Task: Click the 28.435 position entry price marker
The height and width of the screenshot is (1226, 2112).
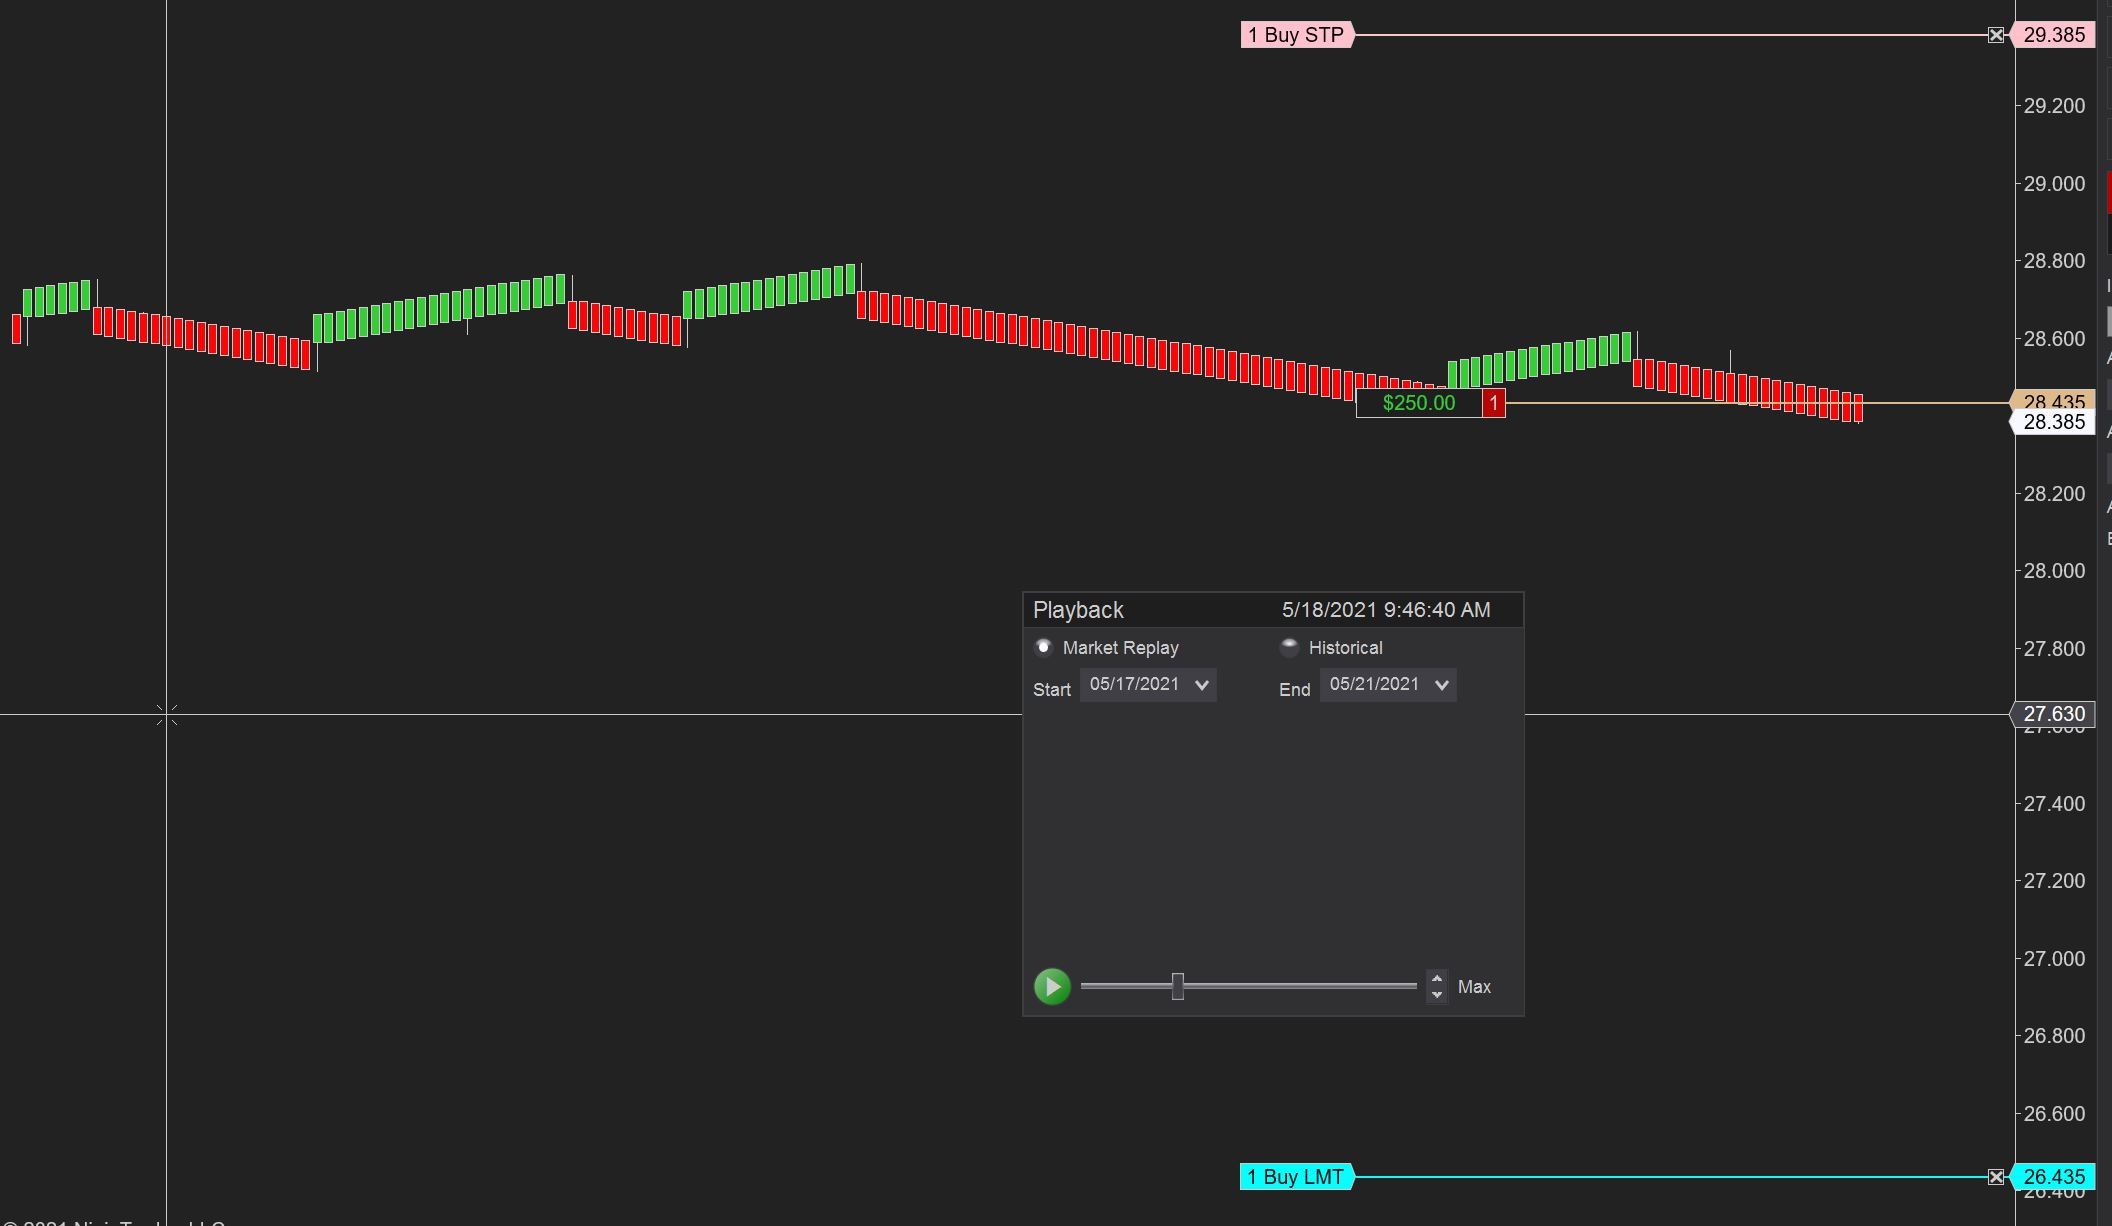Action: click(2053, 399)
